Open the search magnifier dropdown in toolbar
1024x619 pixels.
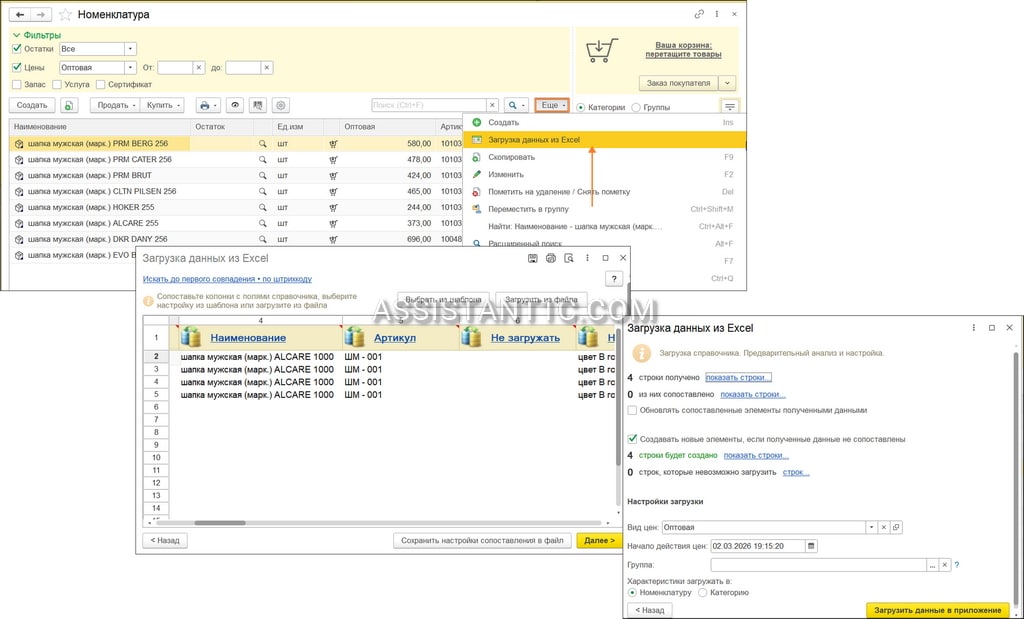517,105
